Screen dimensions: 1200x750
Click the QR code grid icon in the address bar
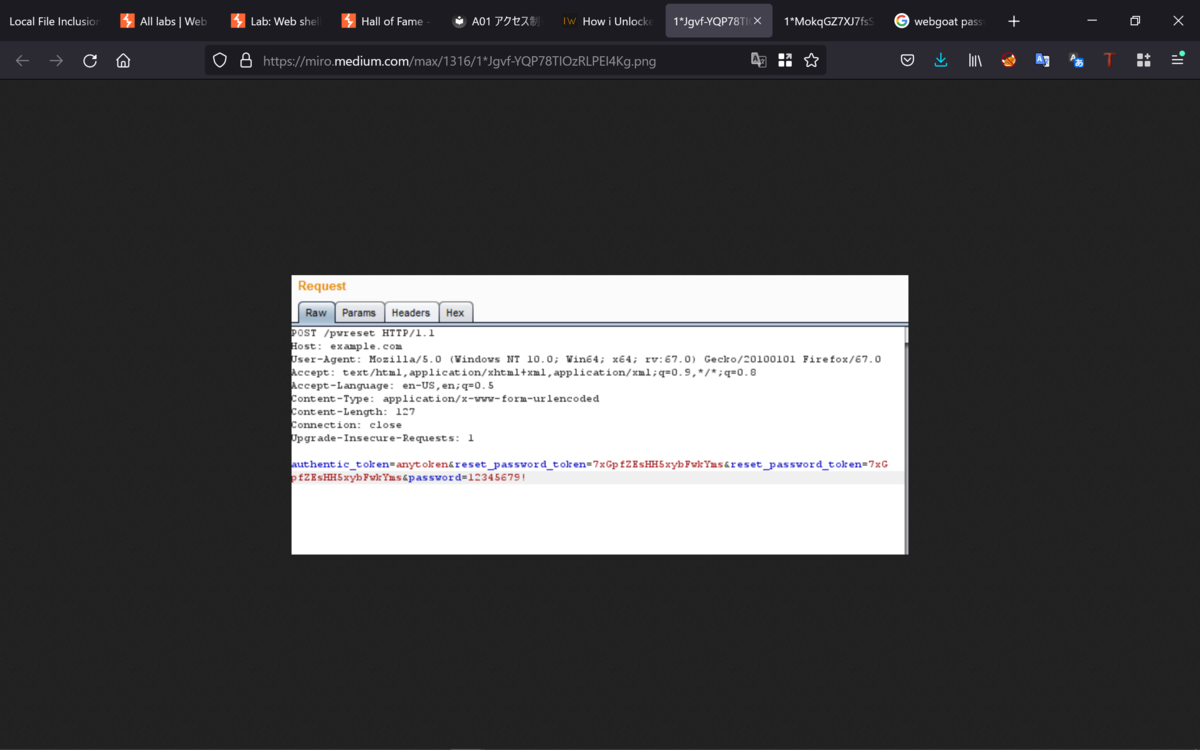coord(785,61)
